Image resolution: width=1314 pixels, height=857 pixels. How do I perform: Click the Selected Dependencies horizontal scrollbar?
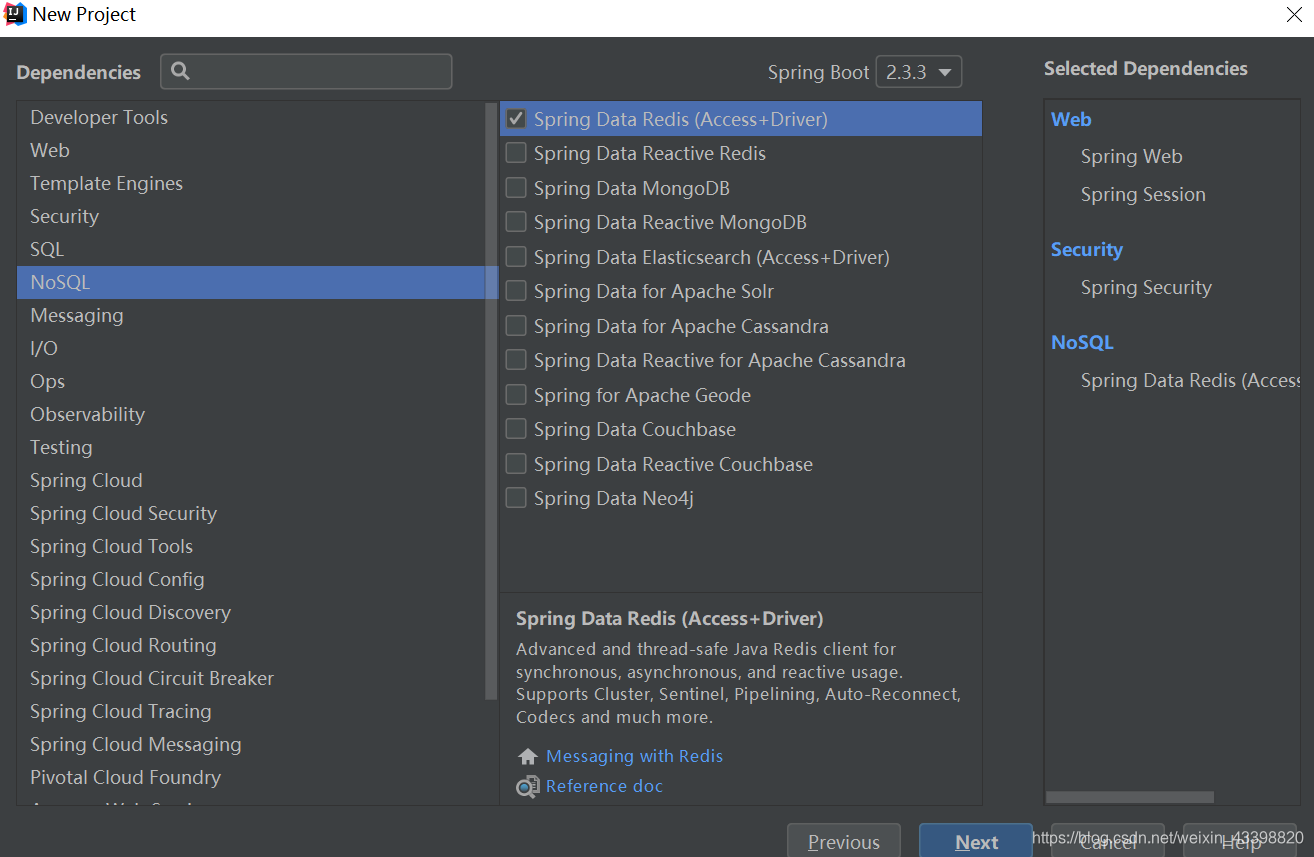1130,797
